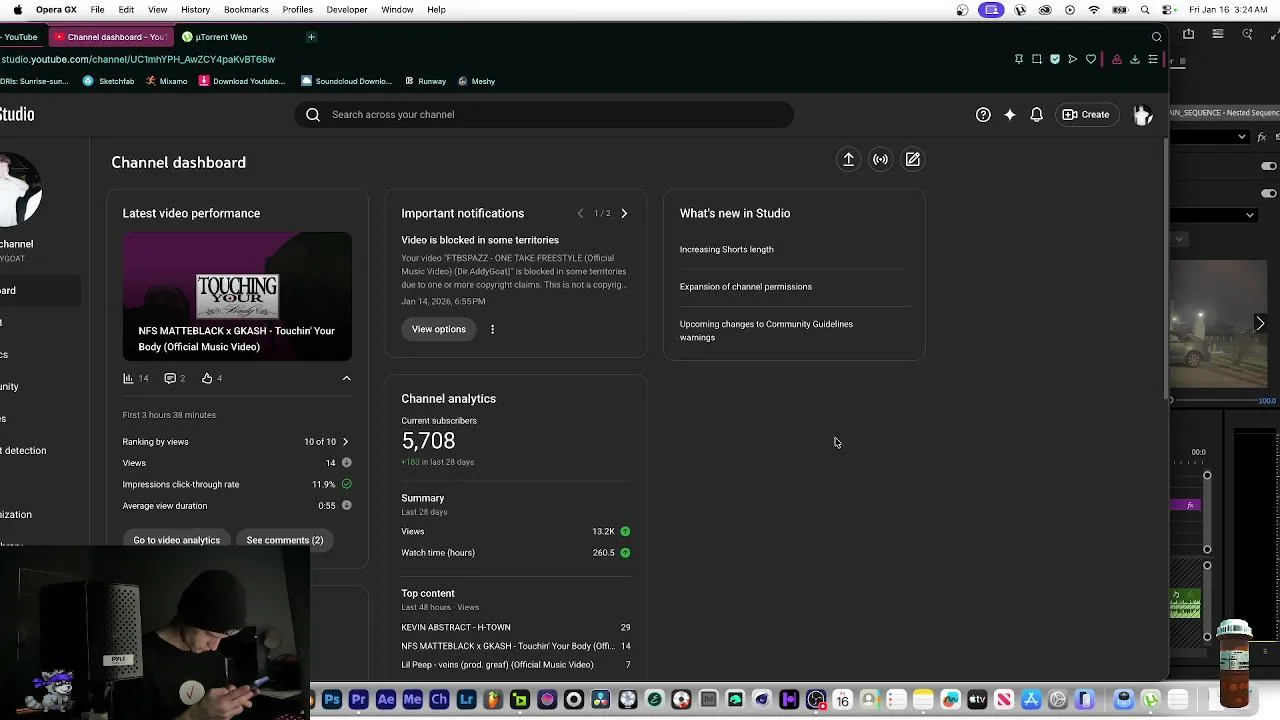This screenshot has height=720, width=1280.
Task: Select Lil Peep - veins top content row
Action: [515, 665]
